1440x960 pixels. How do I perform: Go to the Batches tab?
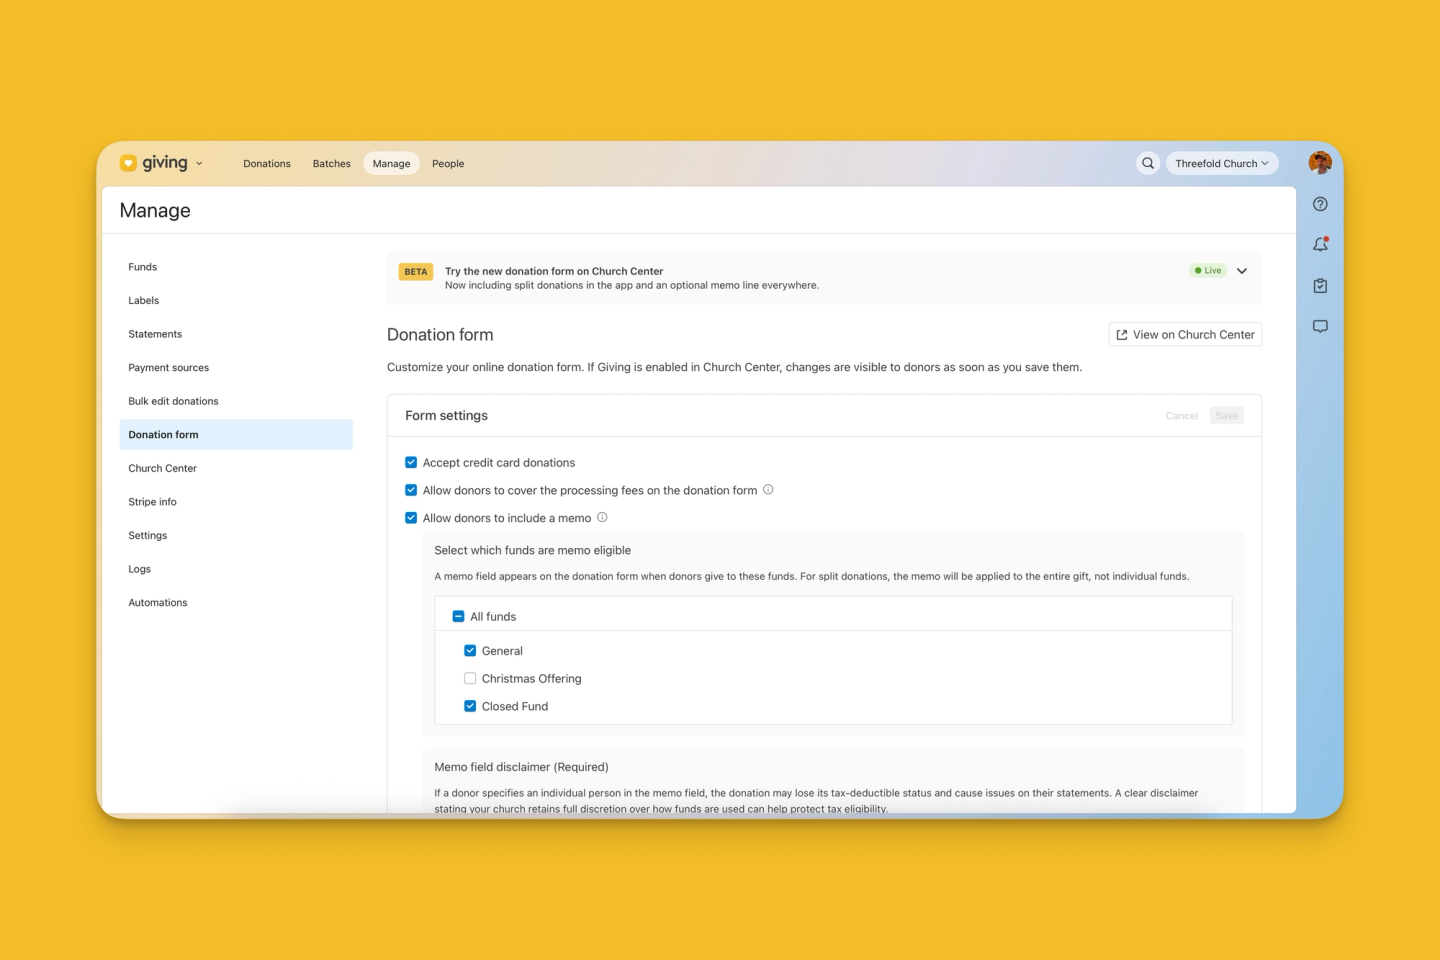pyautogui.click(x=332, y=164)
